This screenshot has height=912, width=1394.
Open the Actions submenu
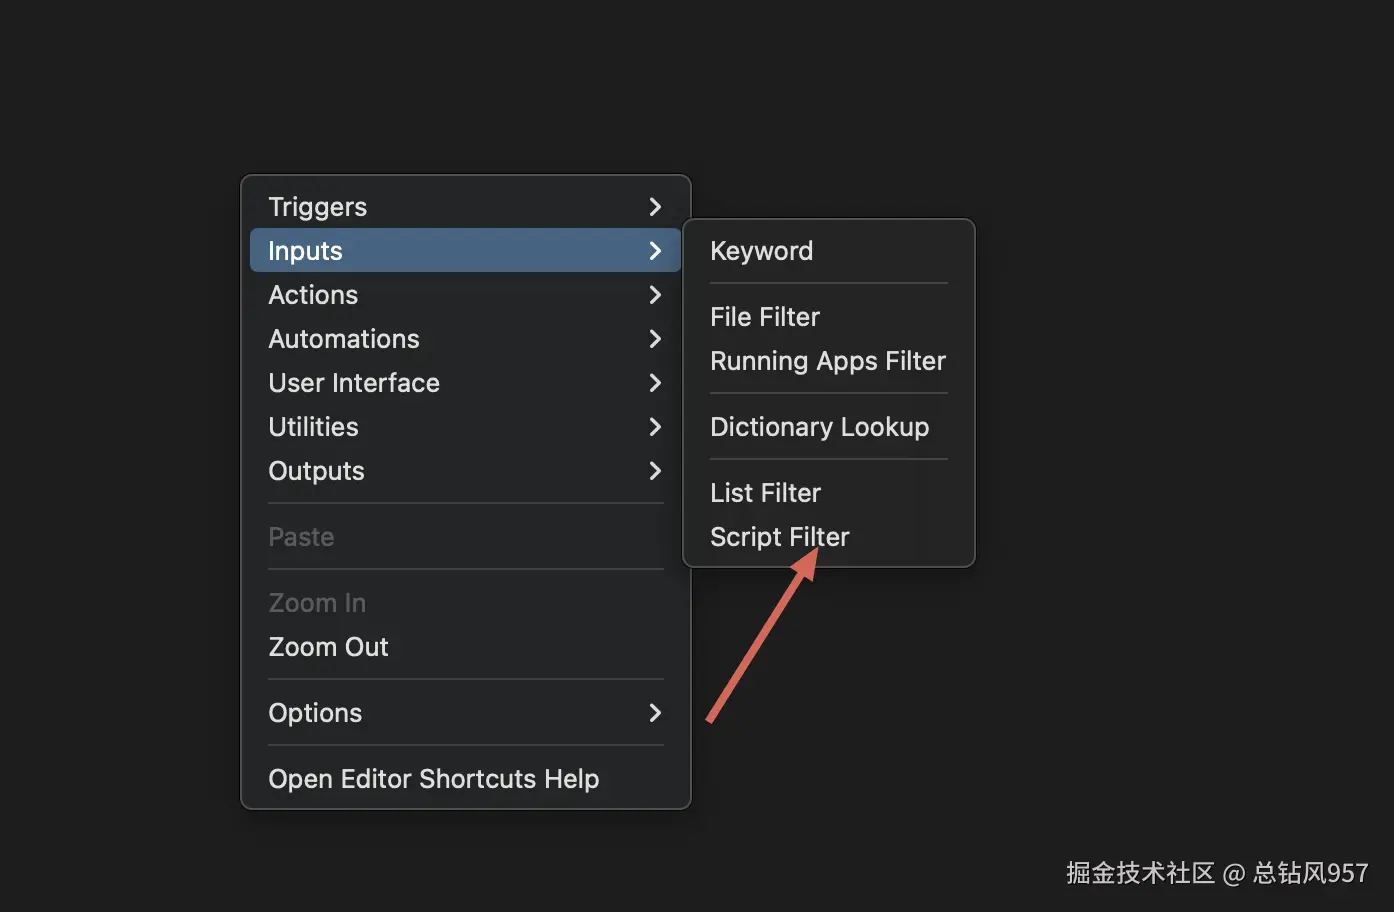[313, 295]
